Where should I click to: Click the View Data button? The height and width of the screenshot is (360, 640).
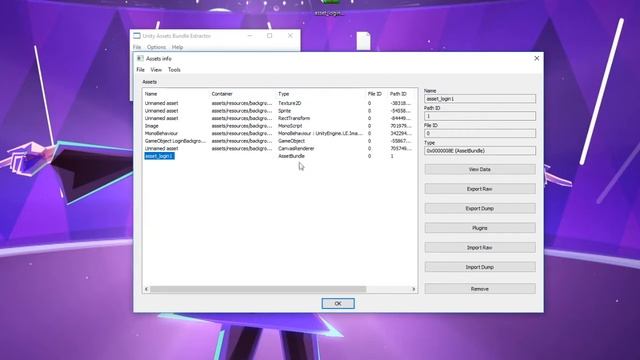(480, 169)
